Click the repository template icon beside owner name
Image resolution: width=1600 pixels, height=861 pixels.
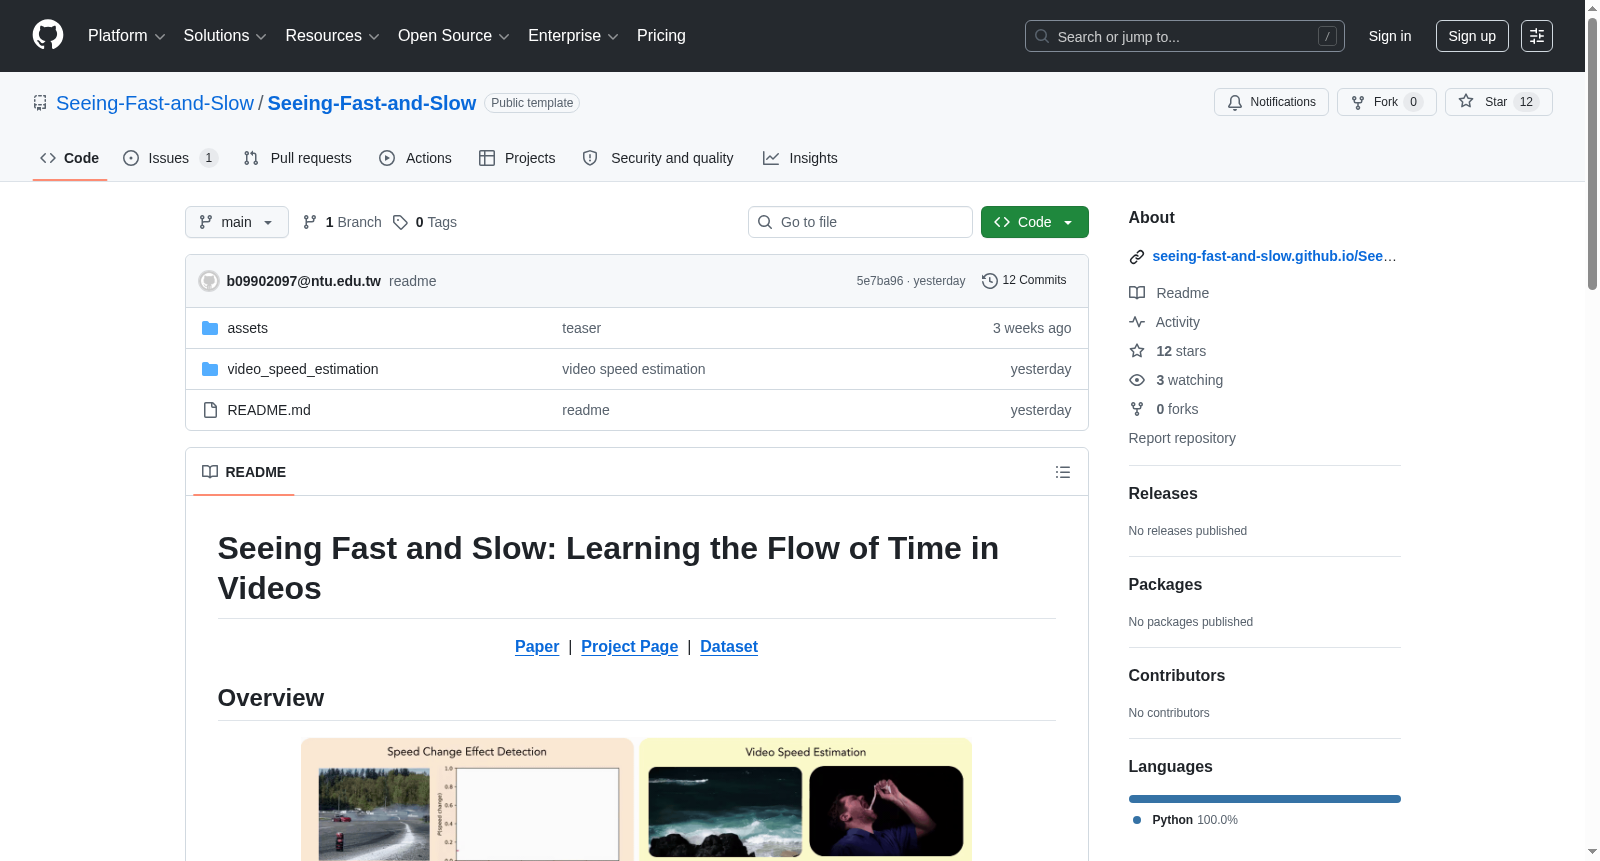40,103
